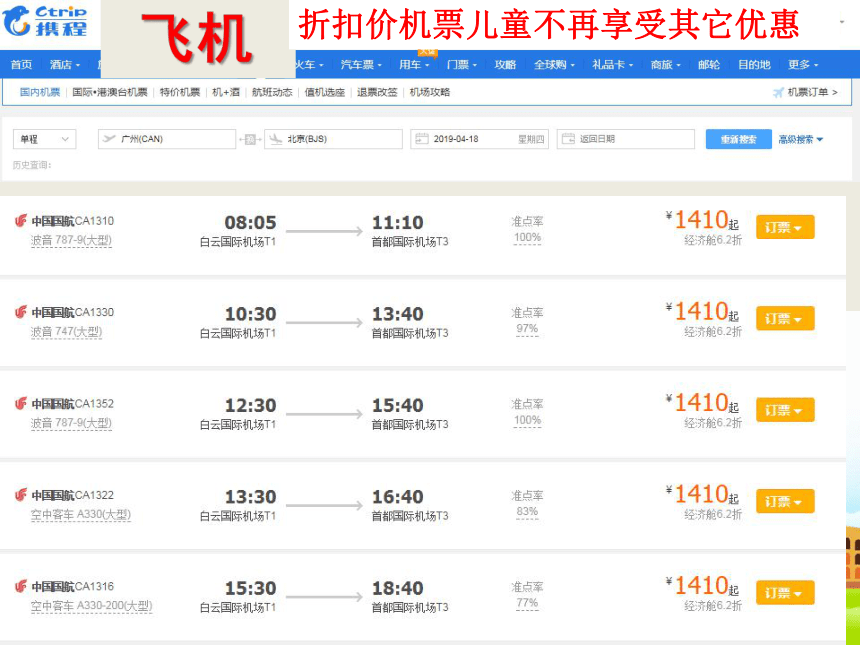860x645 pixels.
Task: Click the 97% on-time rate value
Action: [527, 329]
